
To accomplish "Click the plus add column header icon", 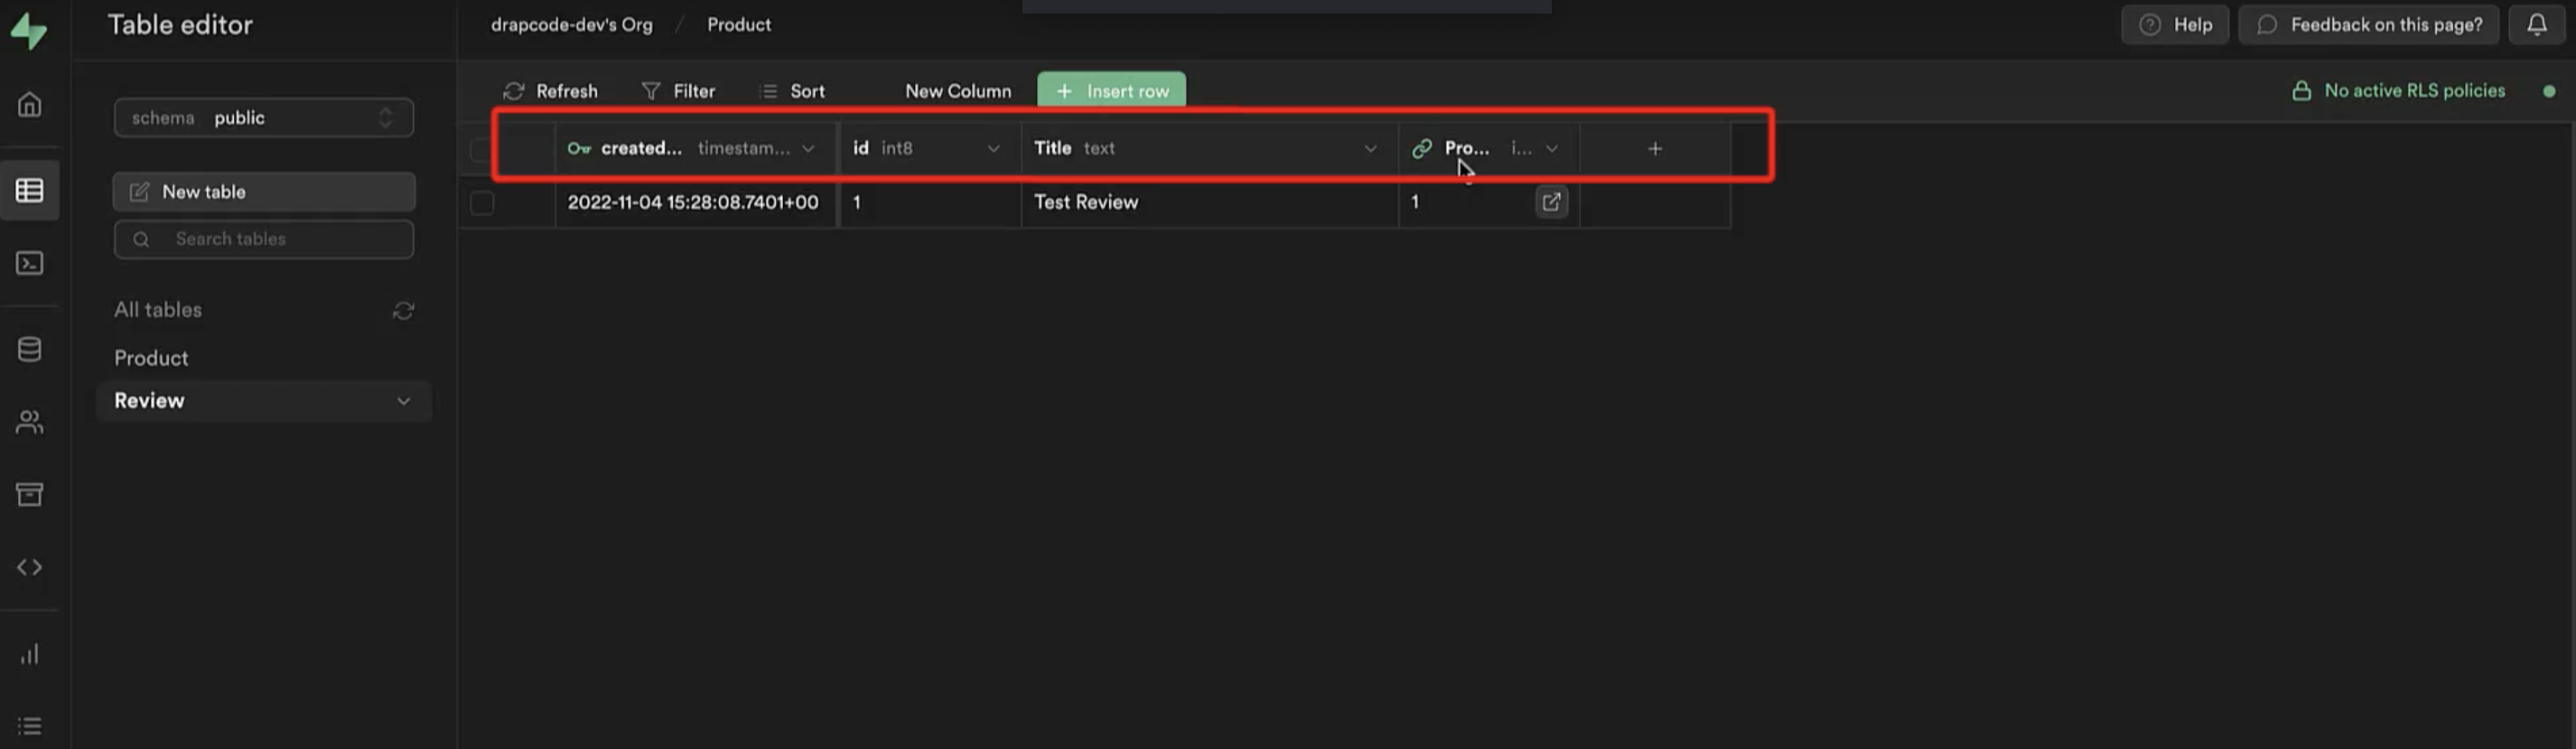I will pos(1655,148).
